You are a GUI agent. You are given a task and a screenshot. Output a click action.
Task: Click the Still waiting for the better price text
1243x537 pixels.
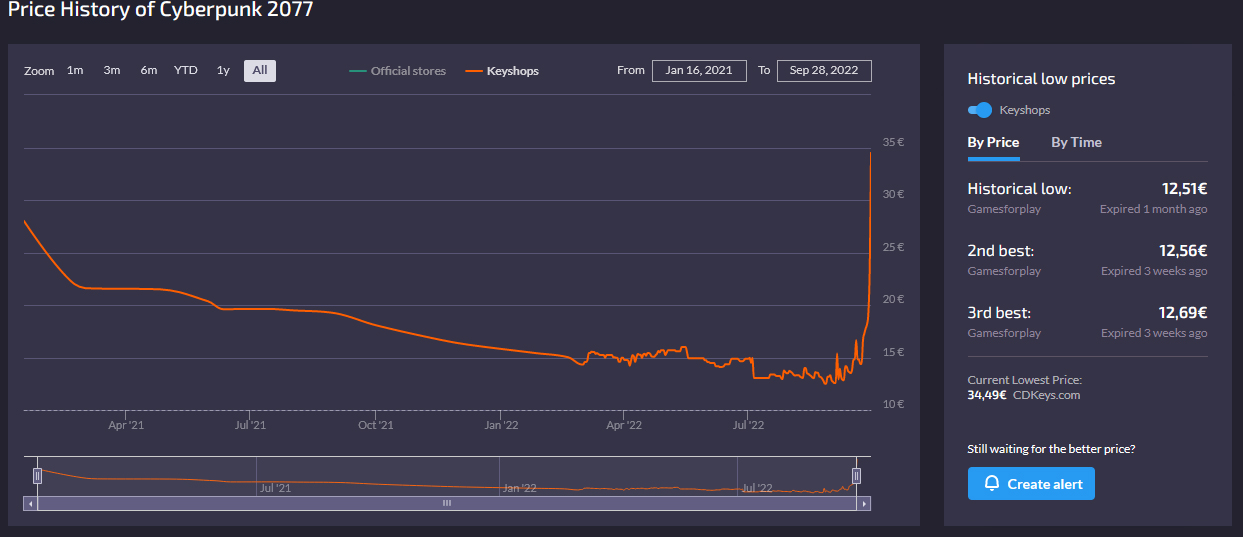click(x=1051, y=449)
